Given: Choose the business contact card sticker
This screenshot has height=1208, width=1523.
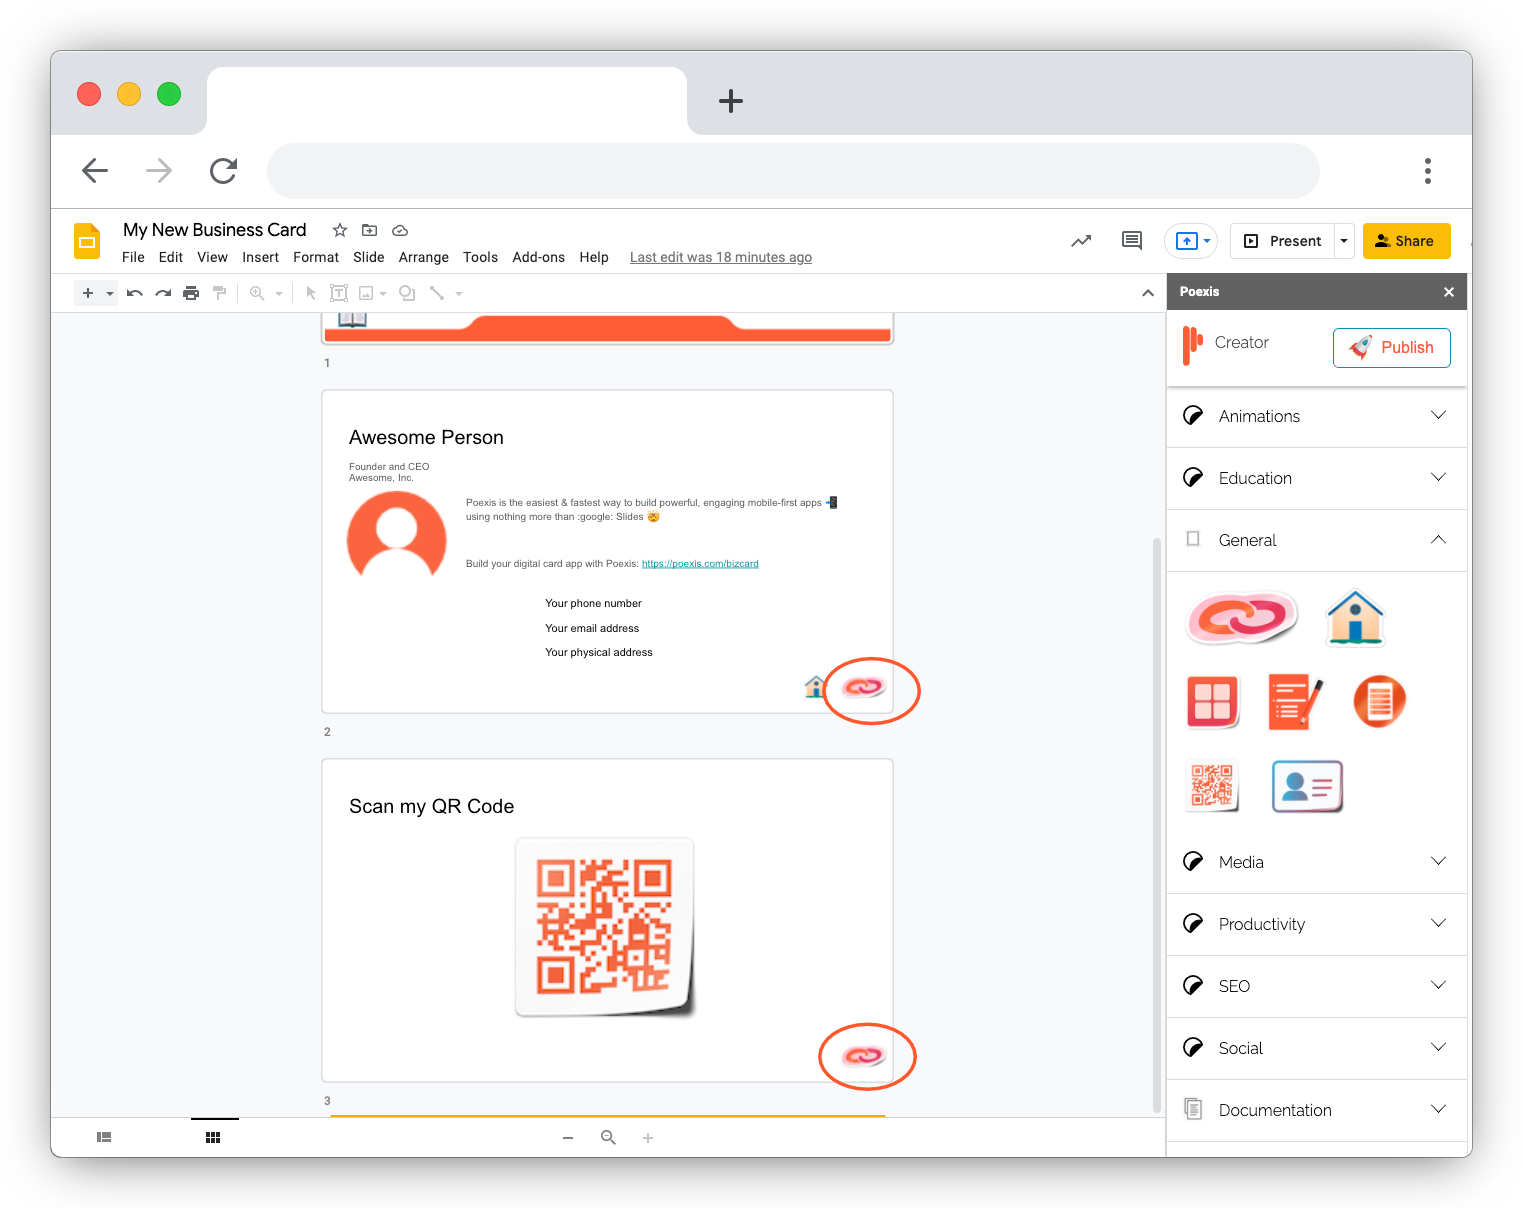Looking at the screenshot, I should [1307, 785].
